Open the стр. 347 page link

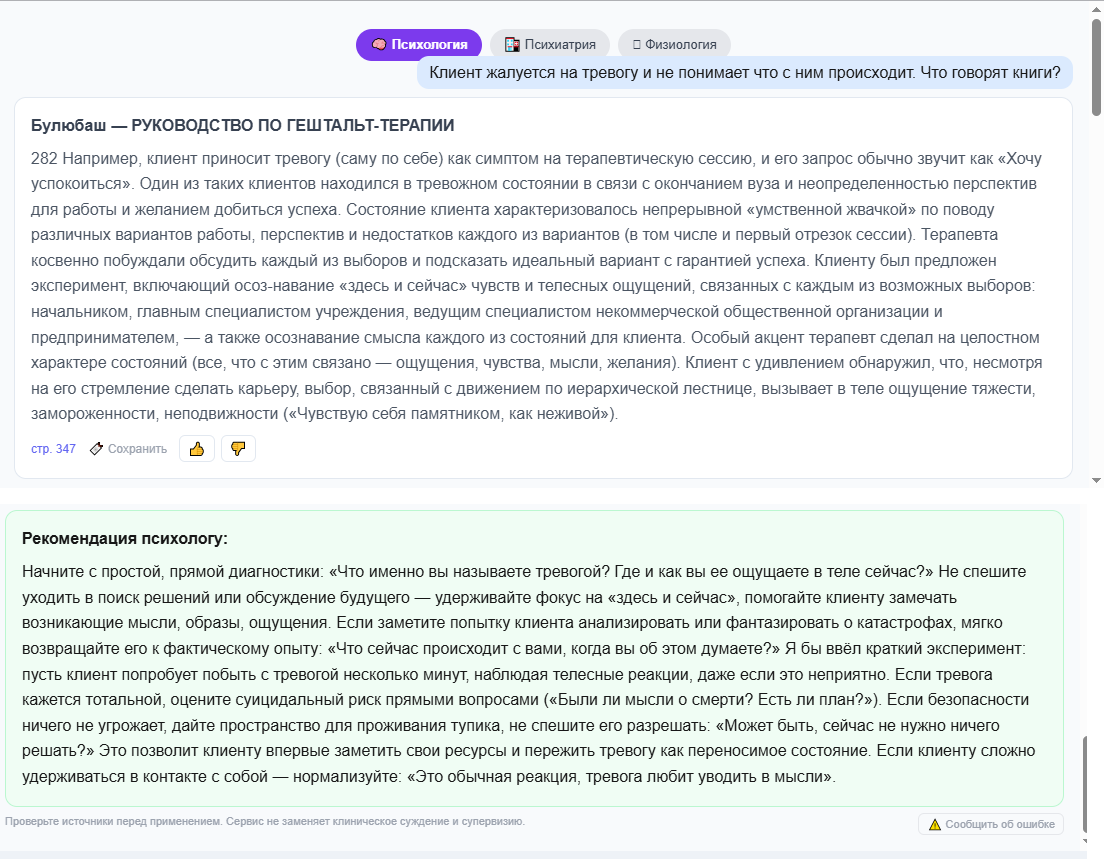point(54,449)
